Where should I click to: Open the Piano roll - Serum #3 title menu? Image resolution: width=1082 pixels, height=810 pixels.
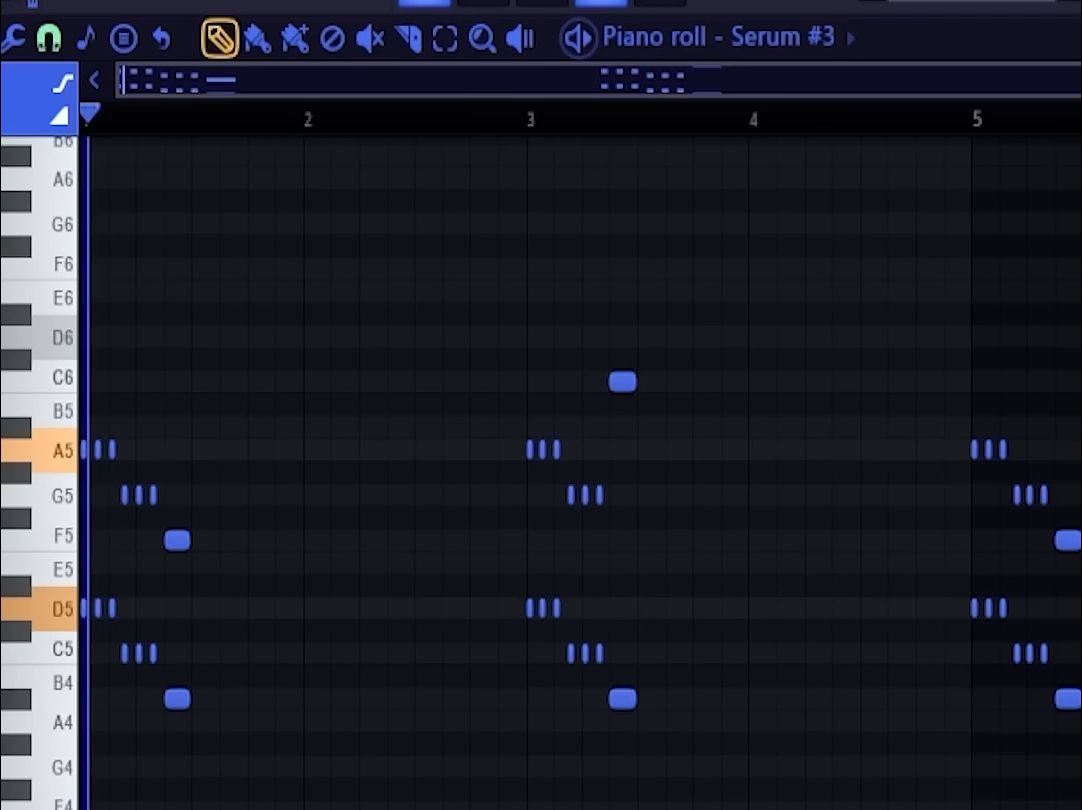(718, 38)
